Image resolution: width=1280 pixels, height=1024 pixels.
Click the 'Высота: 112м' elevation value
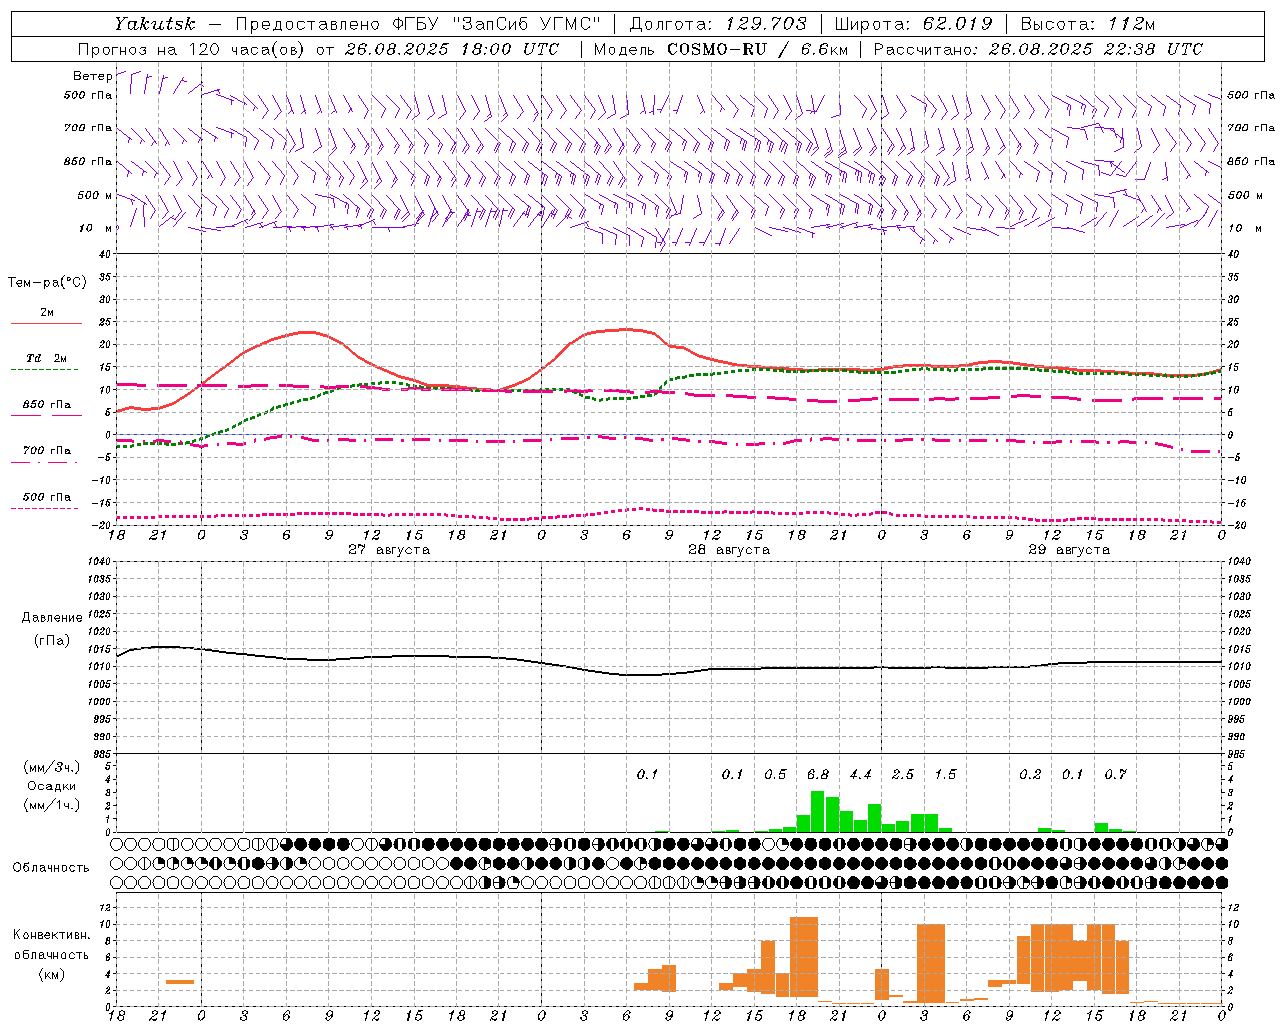click(x=1088, y=24)
